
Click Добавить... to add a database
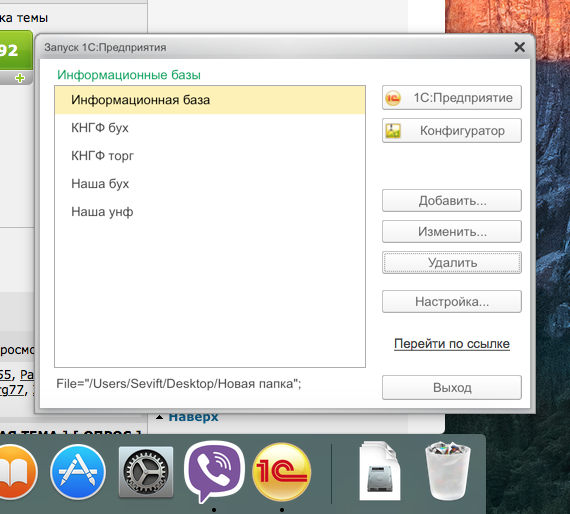pyautogui.click(x=451, y=200)
